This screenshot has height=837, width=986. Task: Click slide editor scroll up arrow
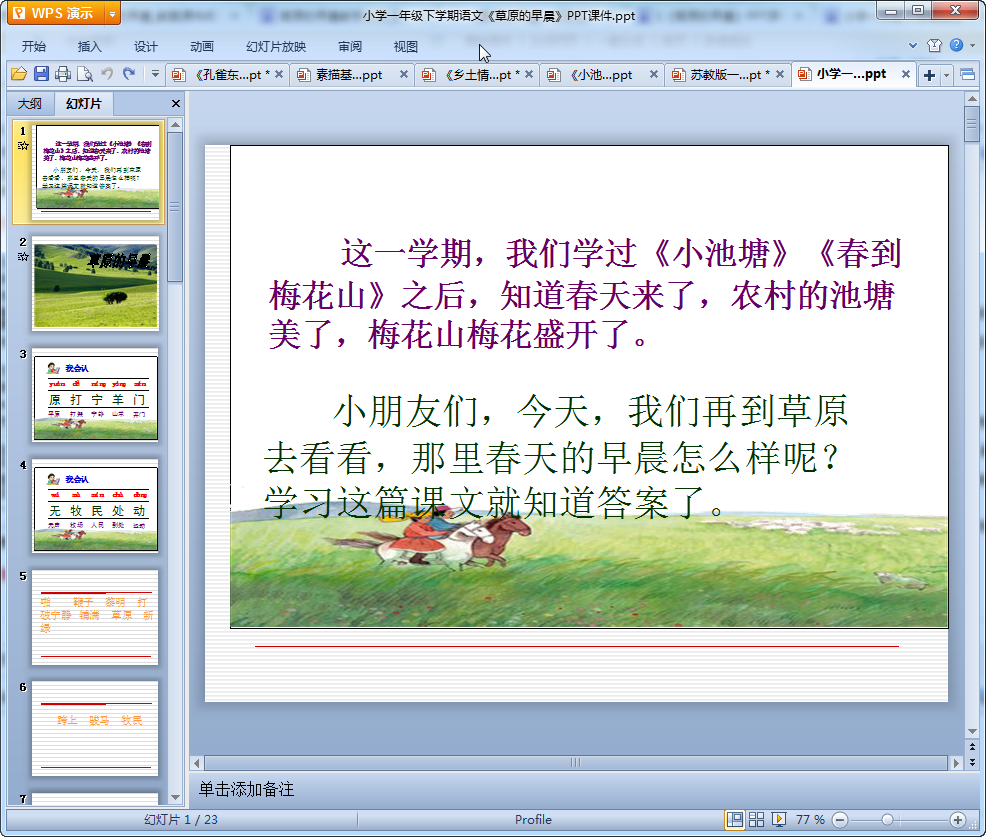click(x=972, y=99)
